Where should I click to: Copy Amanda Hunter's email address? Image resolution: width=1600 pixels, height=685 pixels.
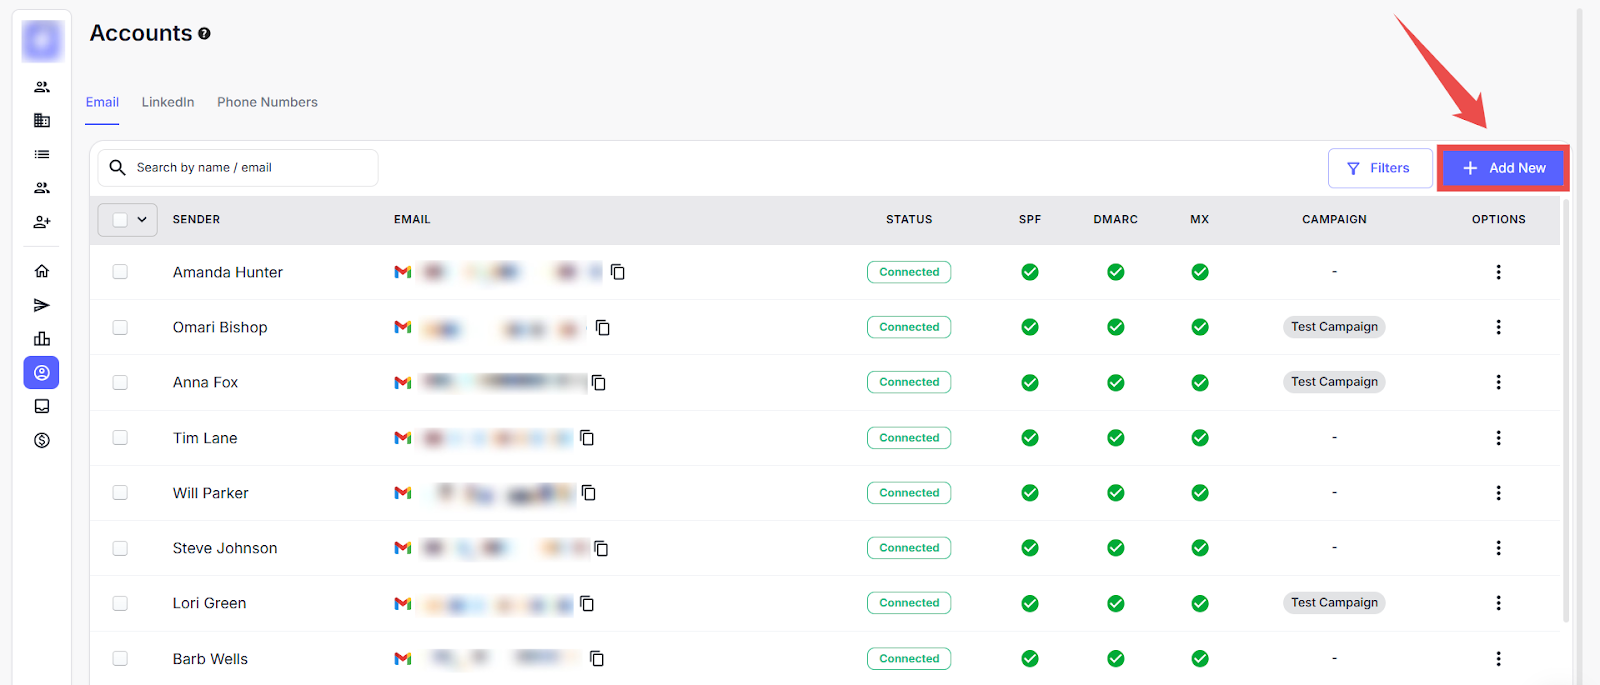click(618, 272)
